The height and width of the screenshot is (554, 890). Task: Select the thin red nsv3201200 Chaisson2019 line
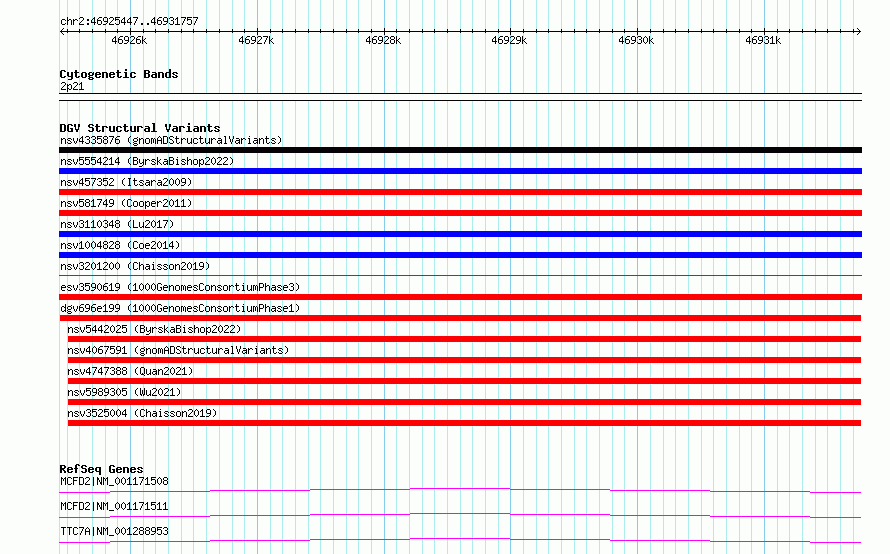(460, 276)
